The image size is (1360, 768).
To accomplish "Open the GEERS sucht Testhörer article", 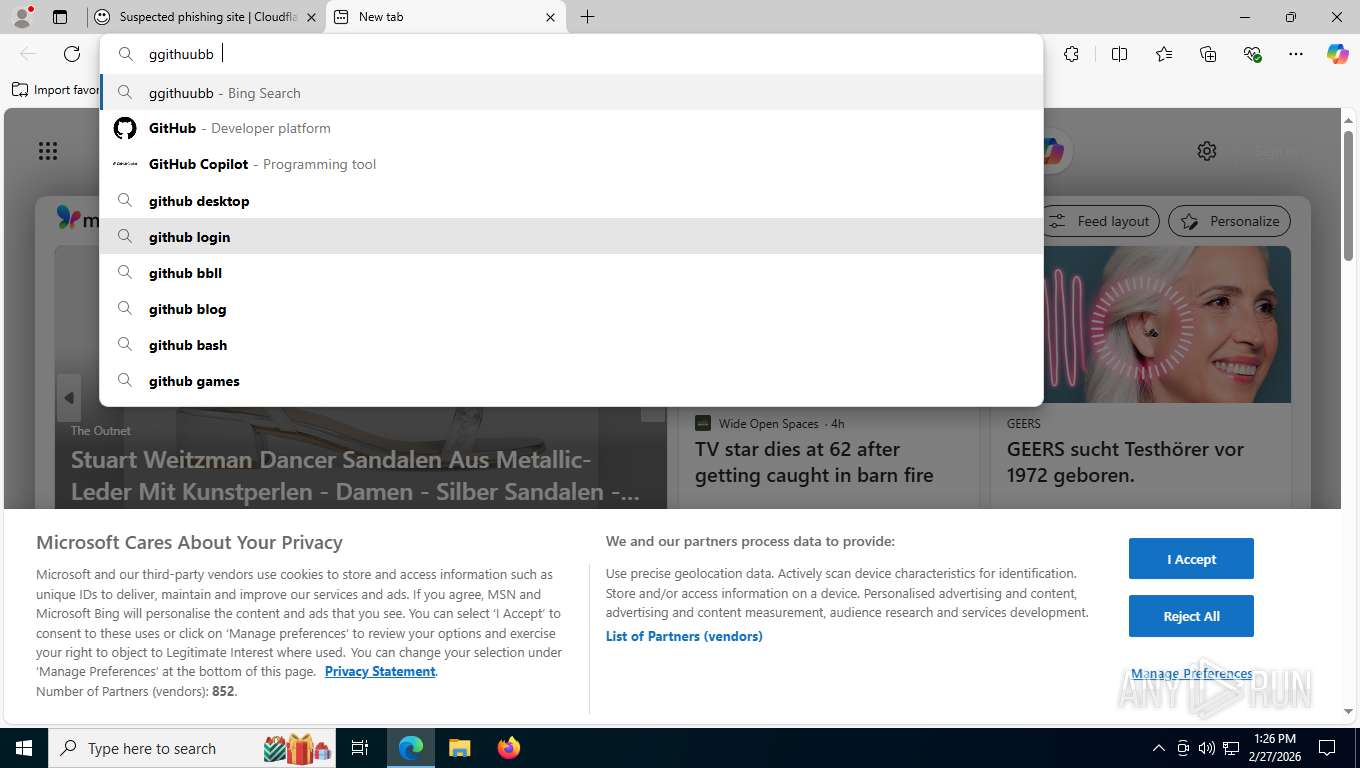I will (1125, 462).
